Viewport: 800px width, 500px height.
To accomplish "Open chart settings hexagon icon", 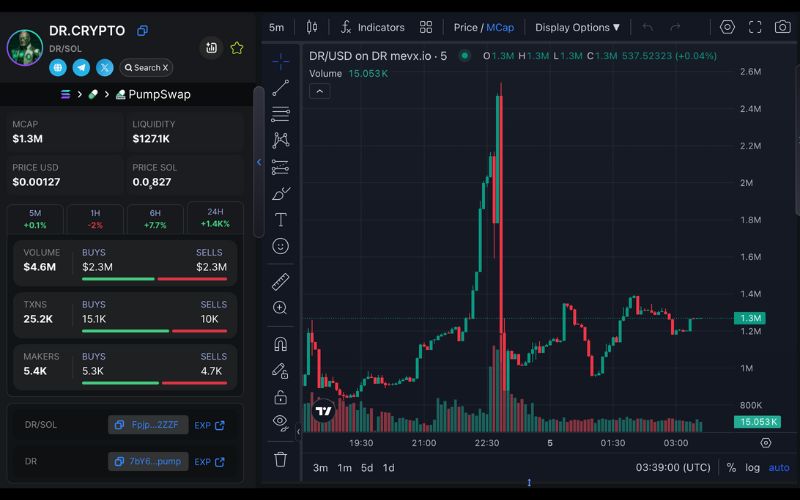I will (728, 27).
